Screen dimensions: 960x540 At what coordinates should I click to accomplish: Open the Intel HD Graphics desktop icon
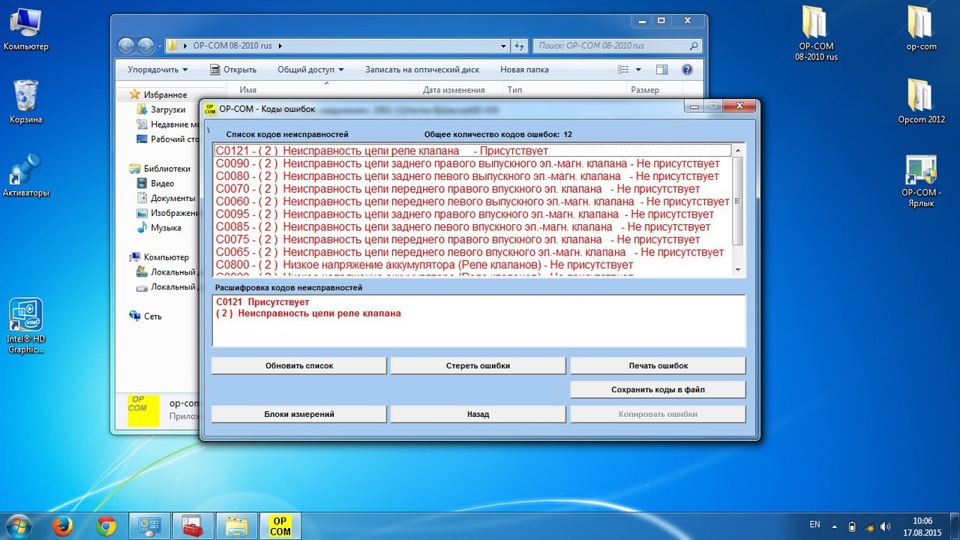(x=25, y=326)
